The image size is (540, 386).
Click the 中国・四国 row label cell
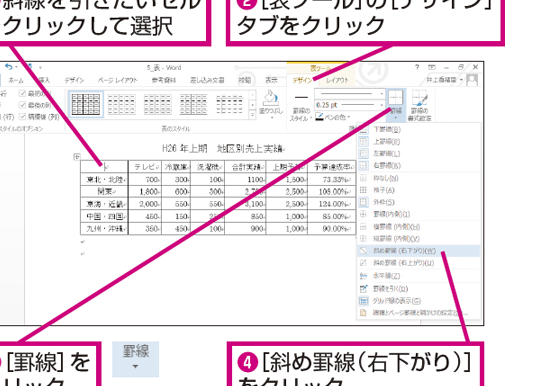click(104, 216)
